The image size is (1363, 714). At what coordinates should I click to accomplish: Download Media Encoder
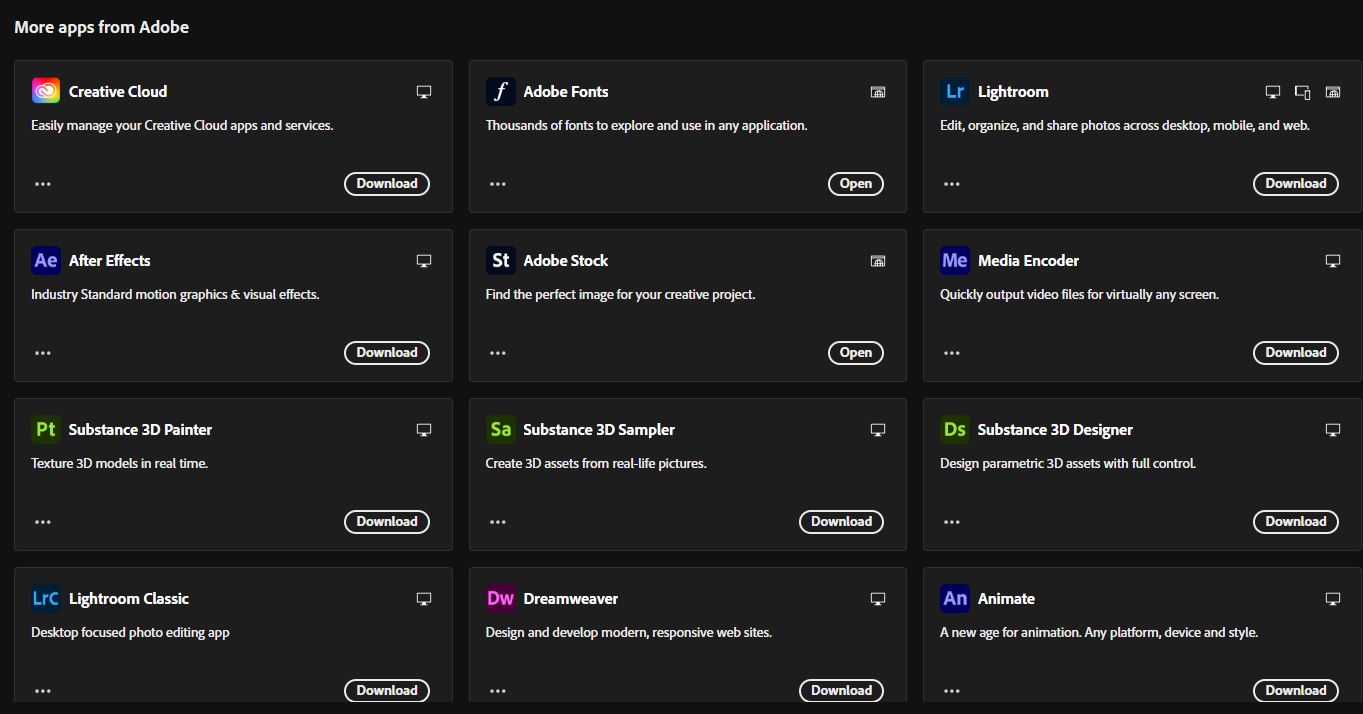click(1296, 352)
